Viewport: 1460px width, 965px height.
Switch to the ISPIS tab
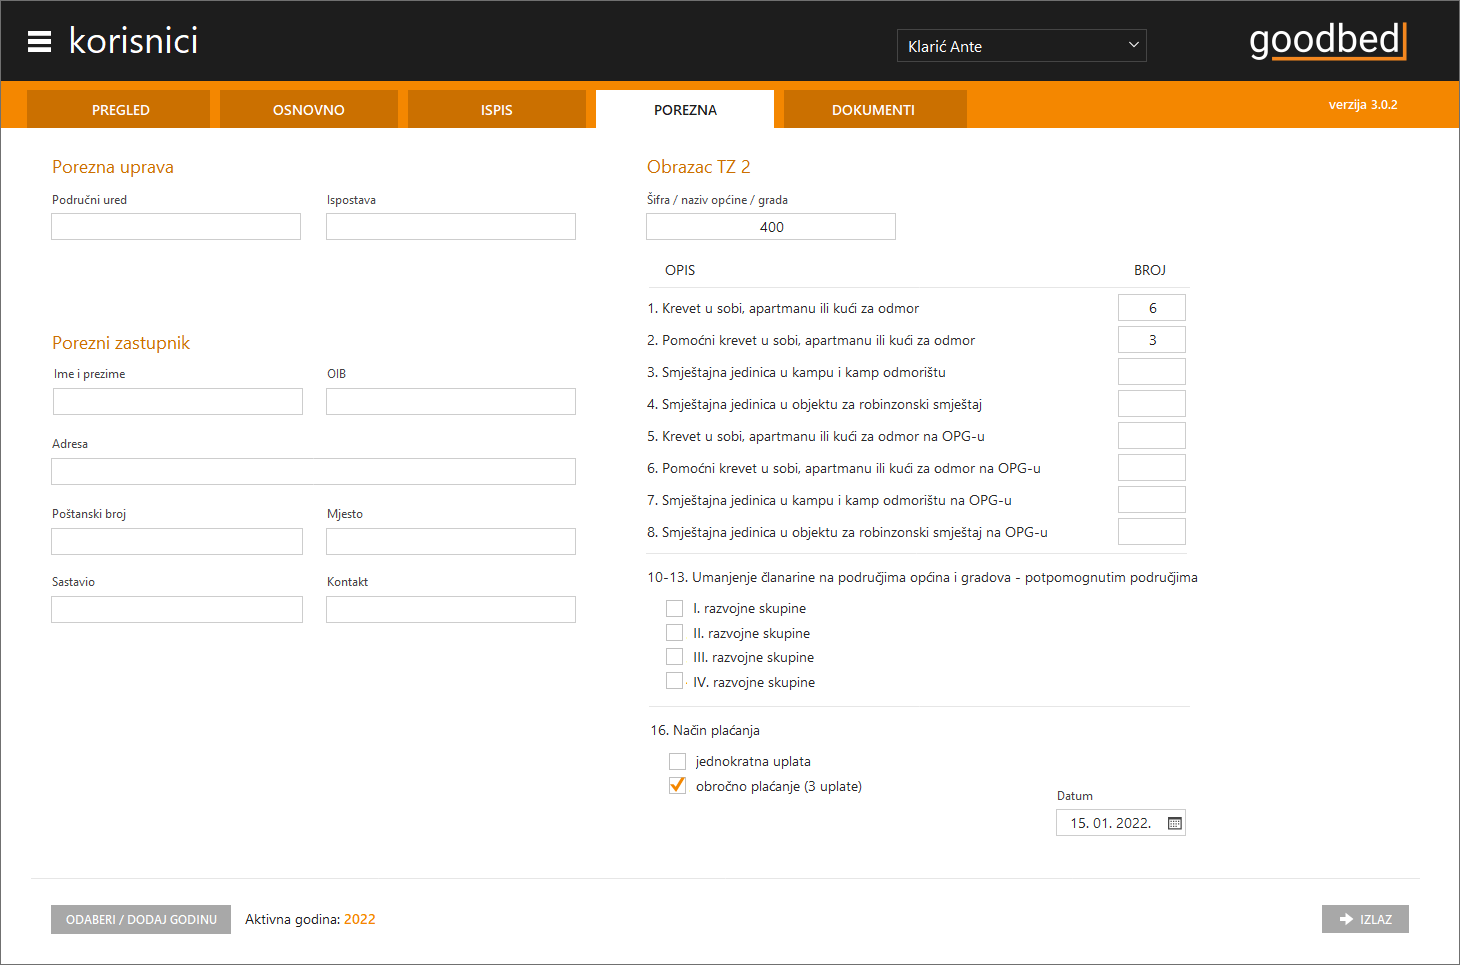click(x=496, y=109)
